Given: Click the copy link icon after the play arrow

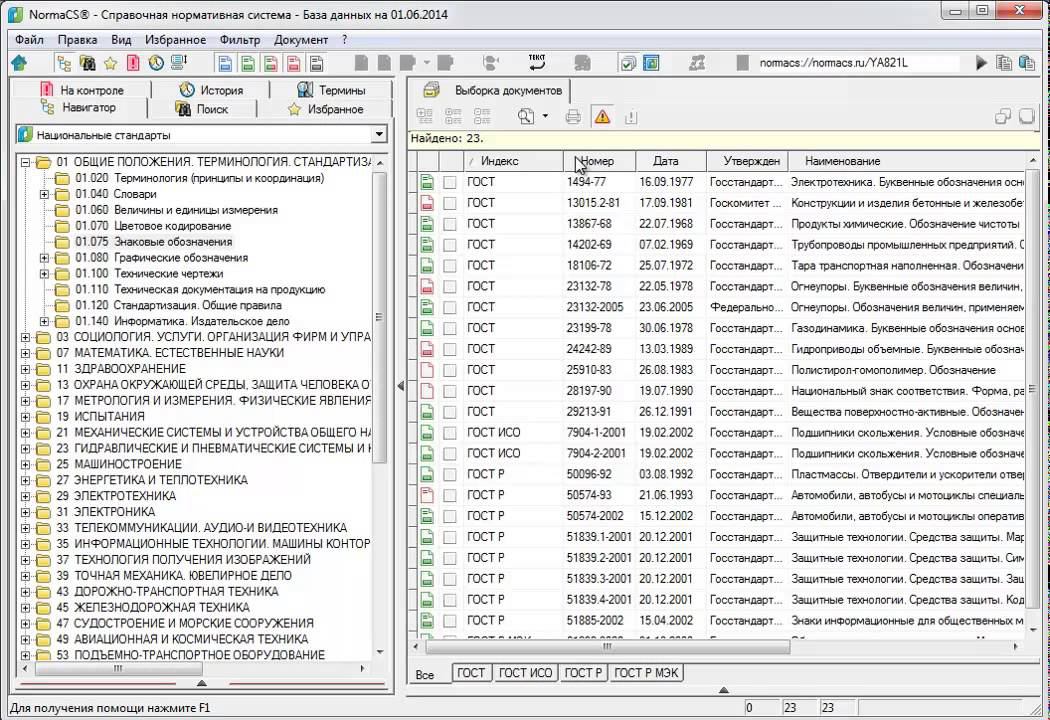Looking at the screenshot, I should [1004, 63].
